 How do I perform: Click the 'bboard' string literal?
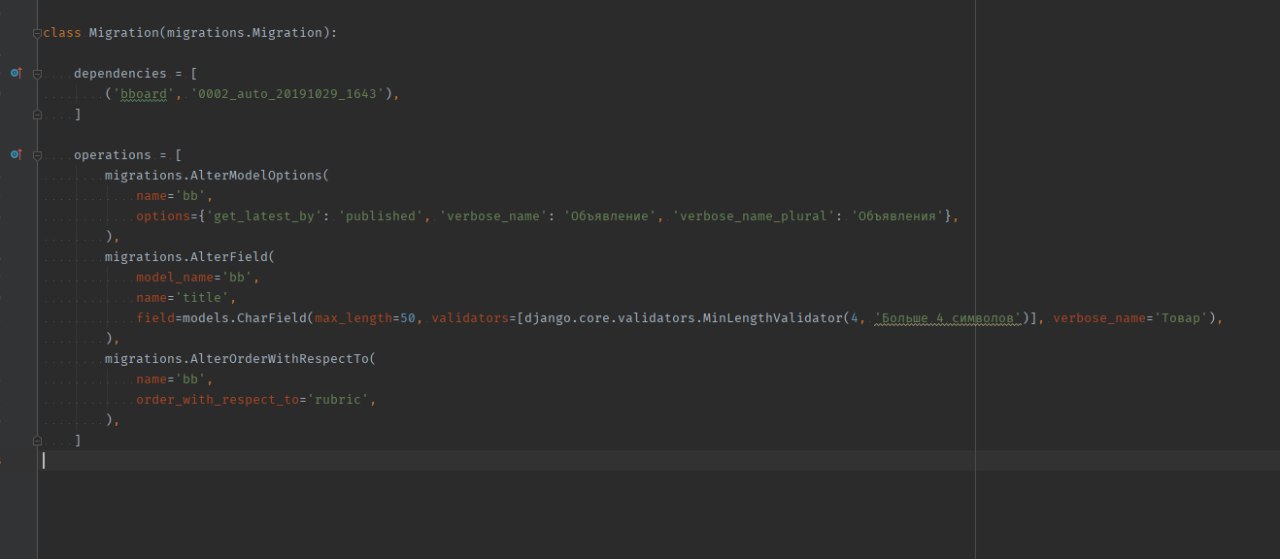click(x=144, y=94)
